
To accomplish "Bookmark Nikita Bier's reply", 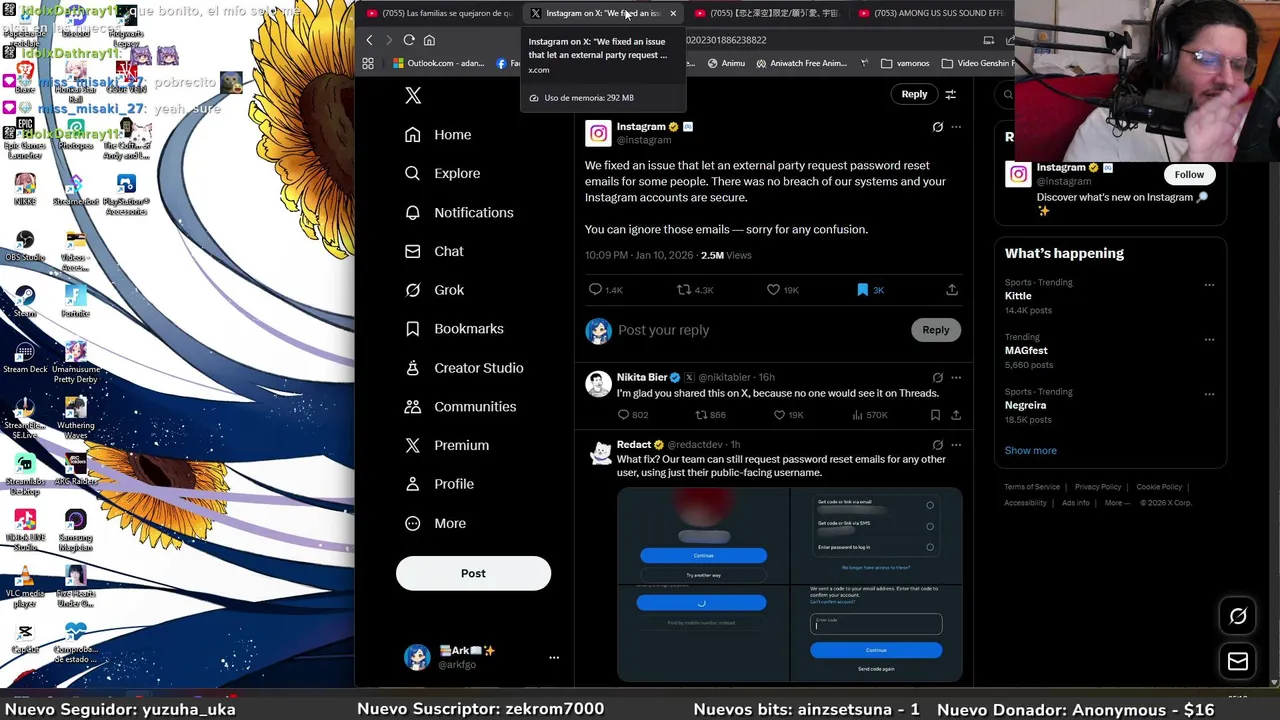I will 935,415.
